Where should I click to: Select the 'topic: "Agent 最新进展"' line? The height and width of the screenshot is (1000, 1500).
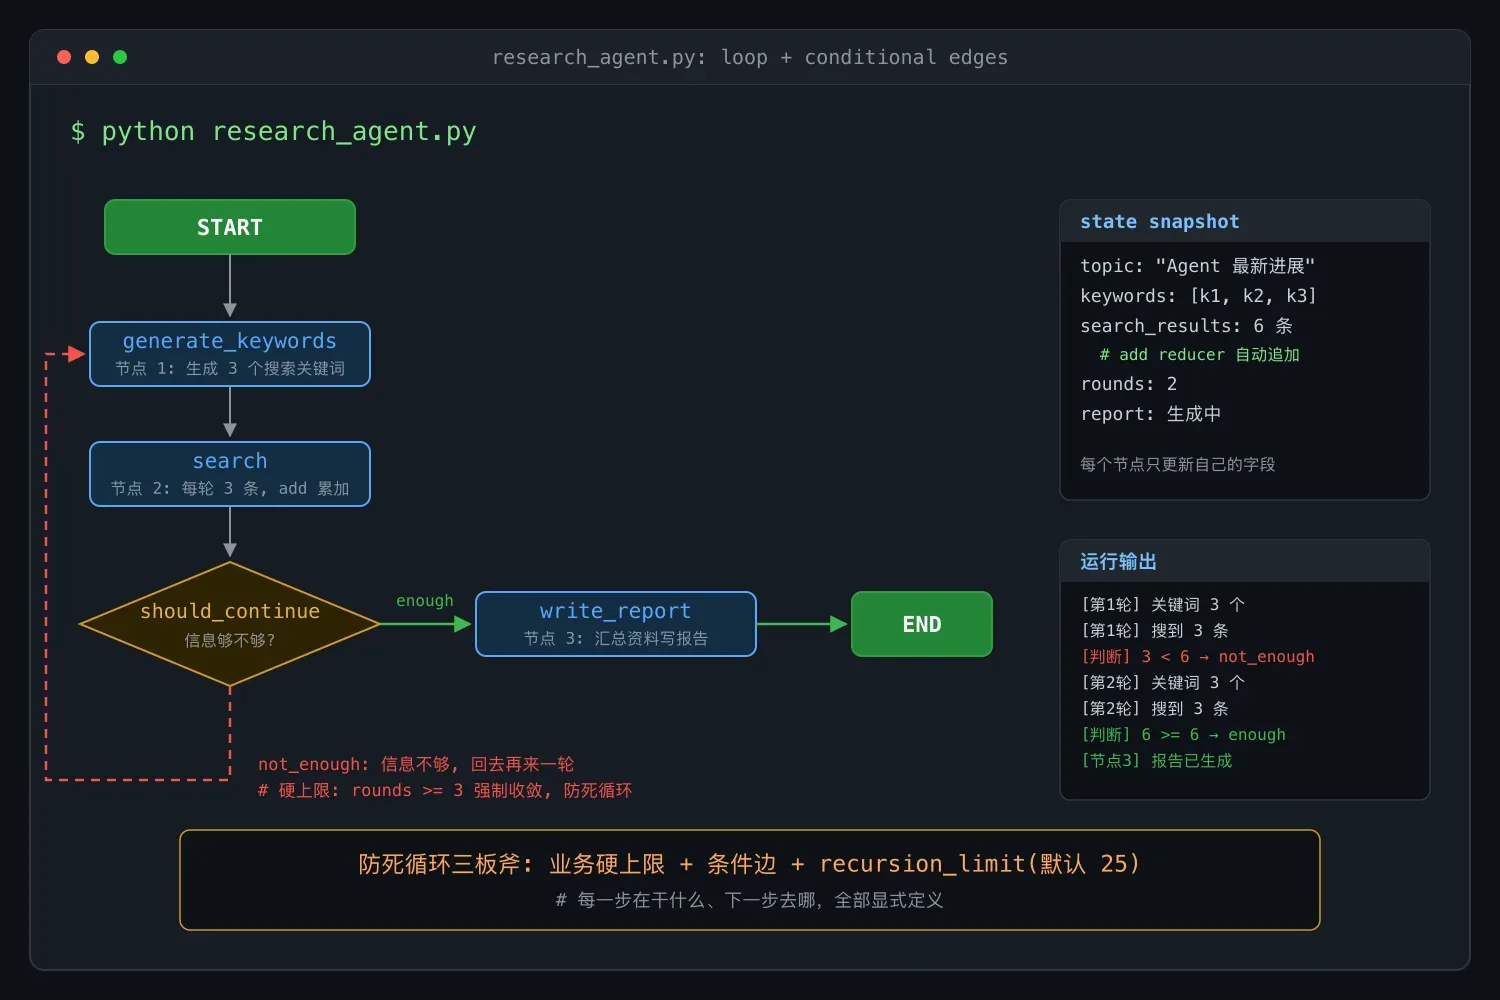click(1198, 266)
